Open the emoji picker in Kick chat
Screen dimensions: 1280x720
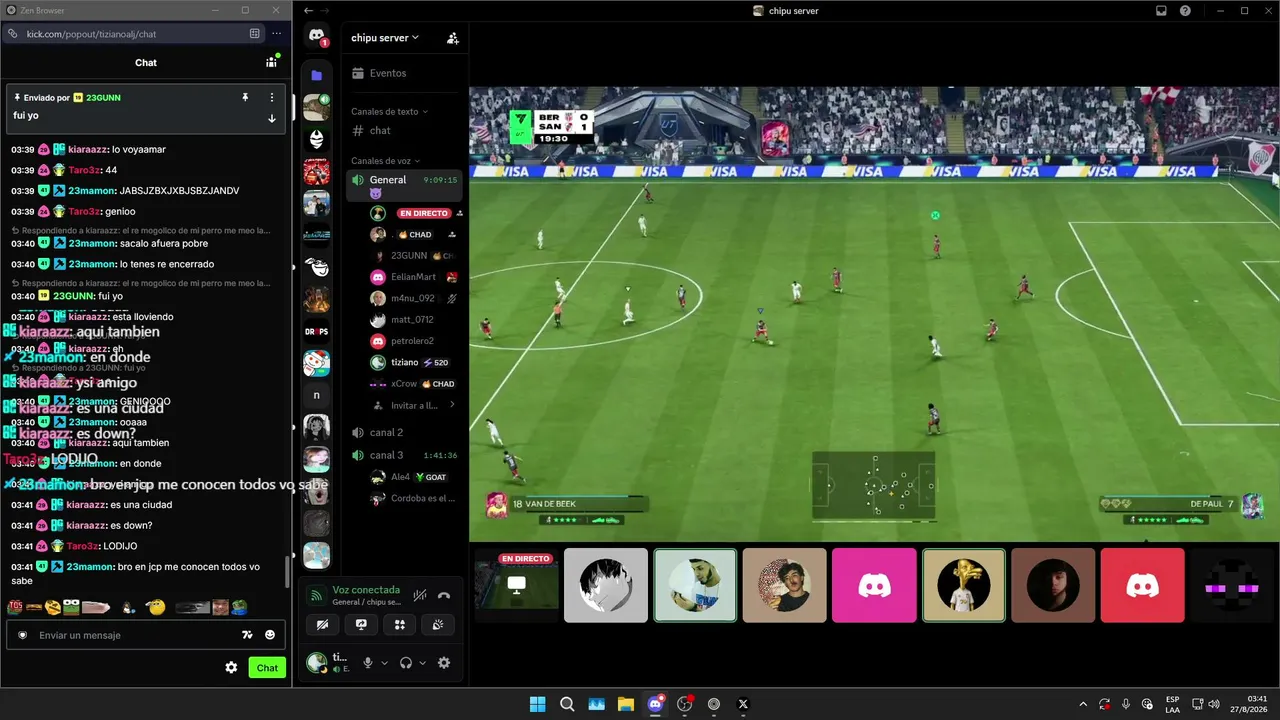(x=270, y=635)
